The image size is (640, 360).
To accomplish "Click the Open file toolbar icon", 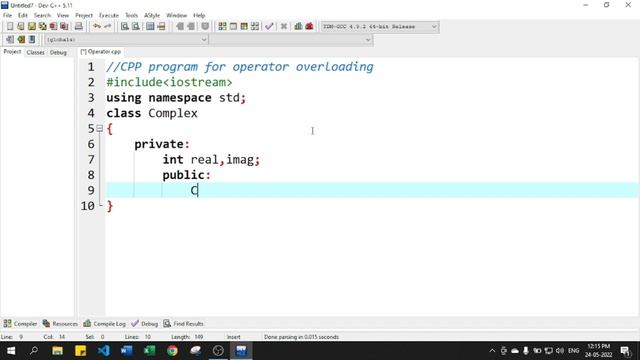I will pos(20,27).
